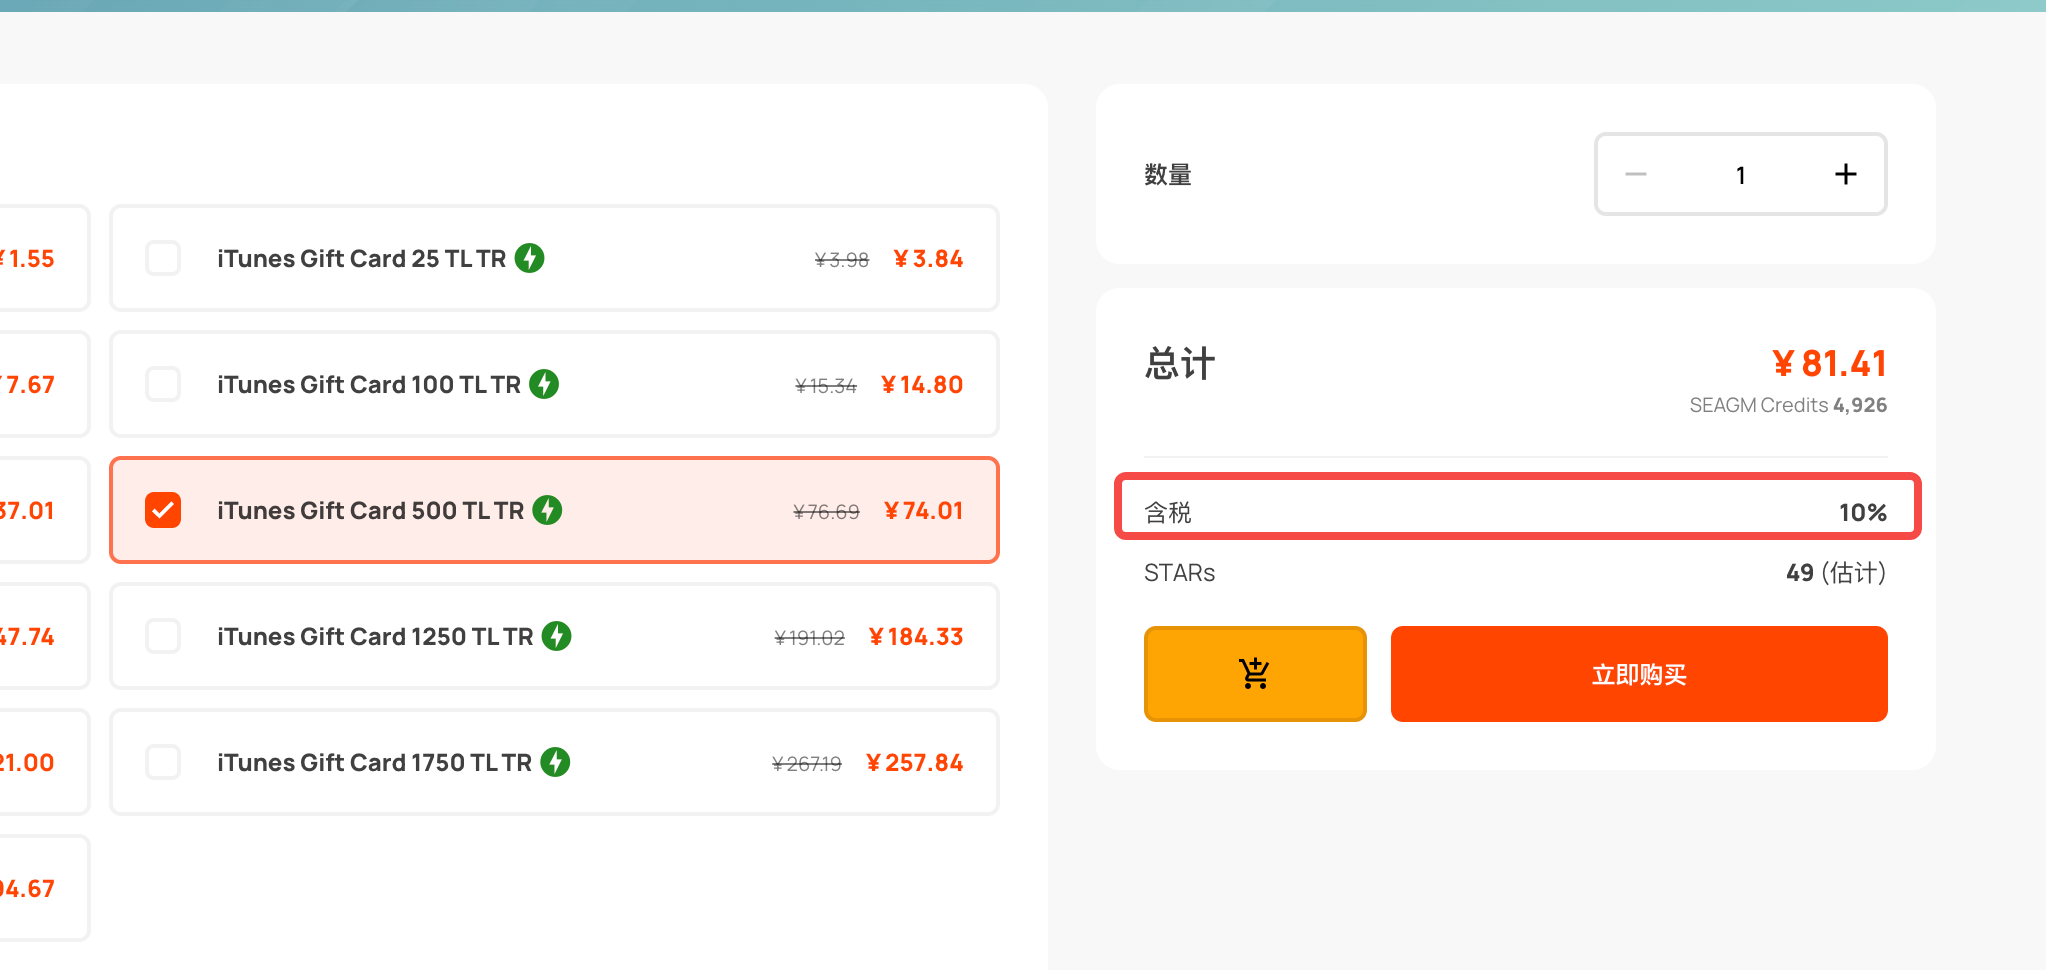Click the 49 (估计) STARs estimate
The image size is (2046, 970).
point(1836,573)
